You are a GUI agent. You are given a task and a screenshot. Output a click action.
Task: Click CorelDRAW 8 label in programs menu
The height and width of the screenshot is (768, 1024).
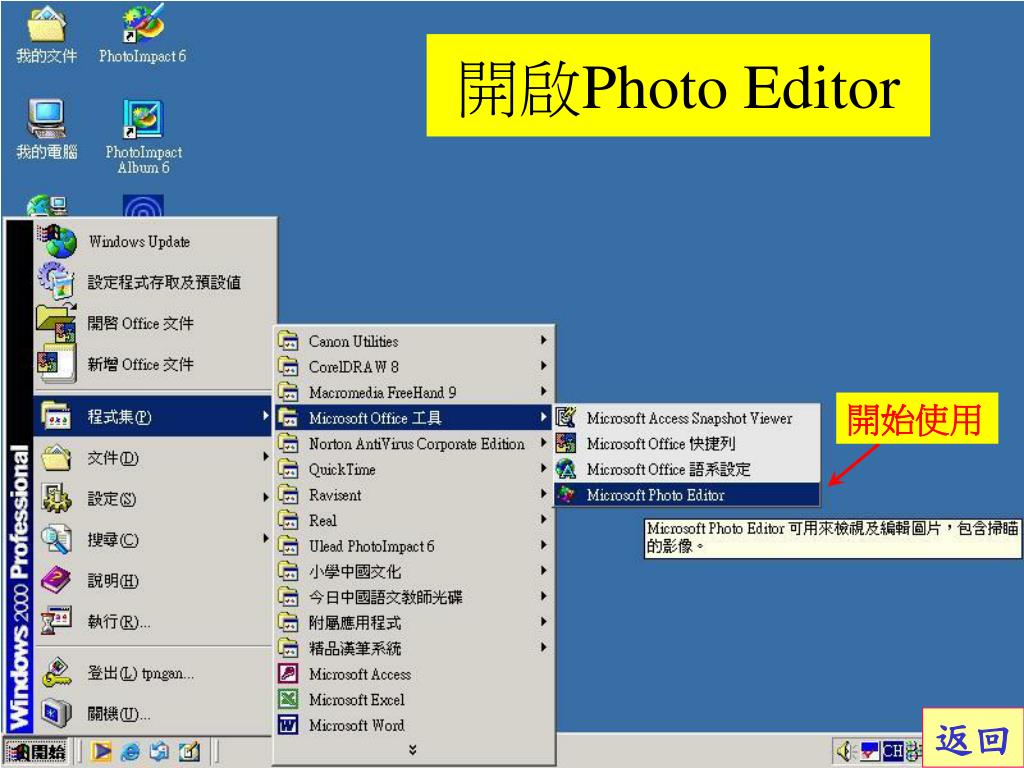click(x=353, y=366)
